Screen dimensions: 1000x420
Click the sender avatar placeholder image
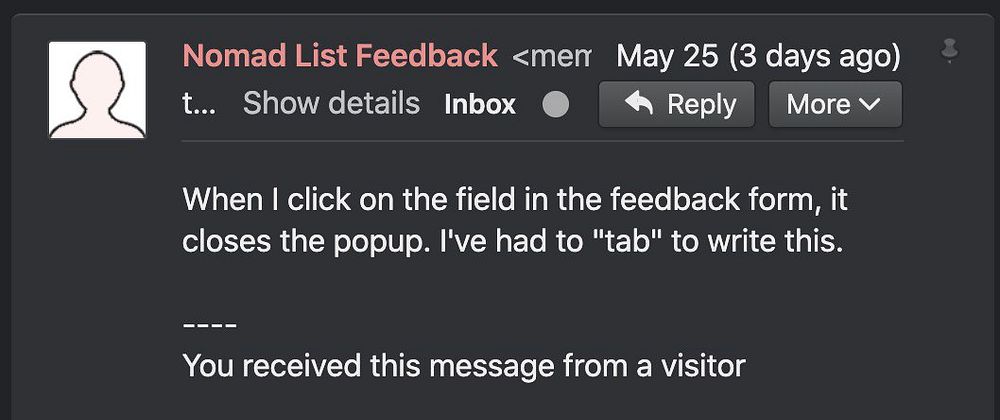pos(97,90)
